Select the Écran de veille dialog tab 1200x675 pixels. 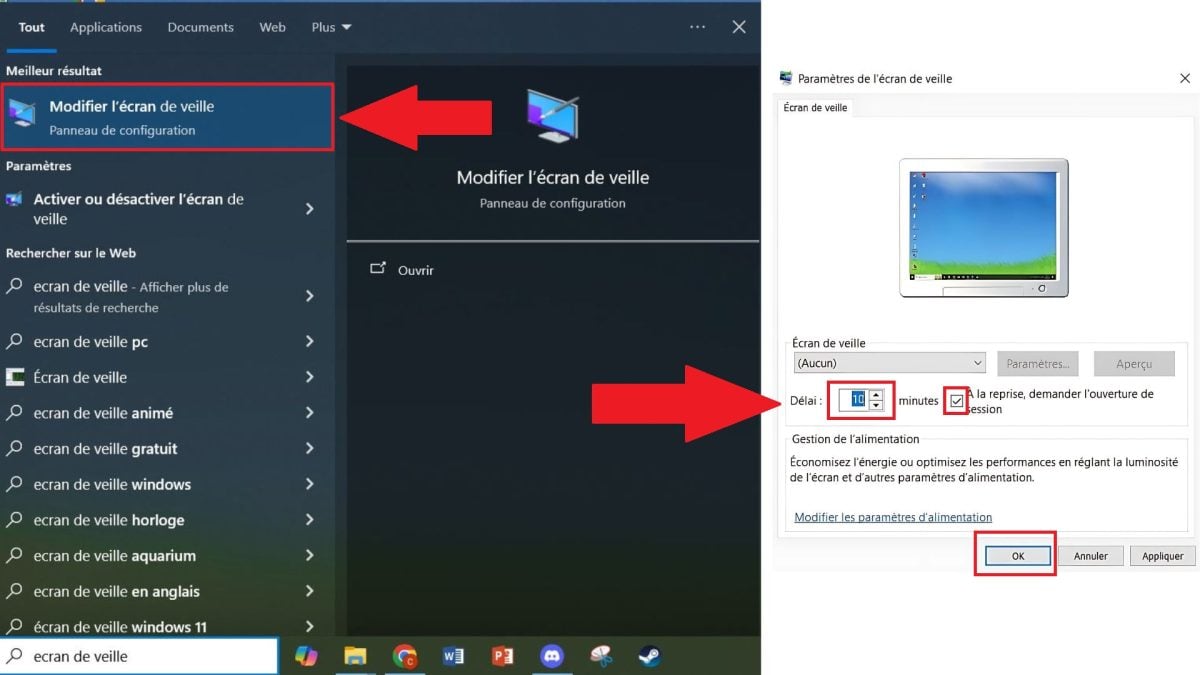815,107
